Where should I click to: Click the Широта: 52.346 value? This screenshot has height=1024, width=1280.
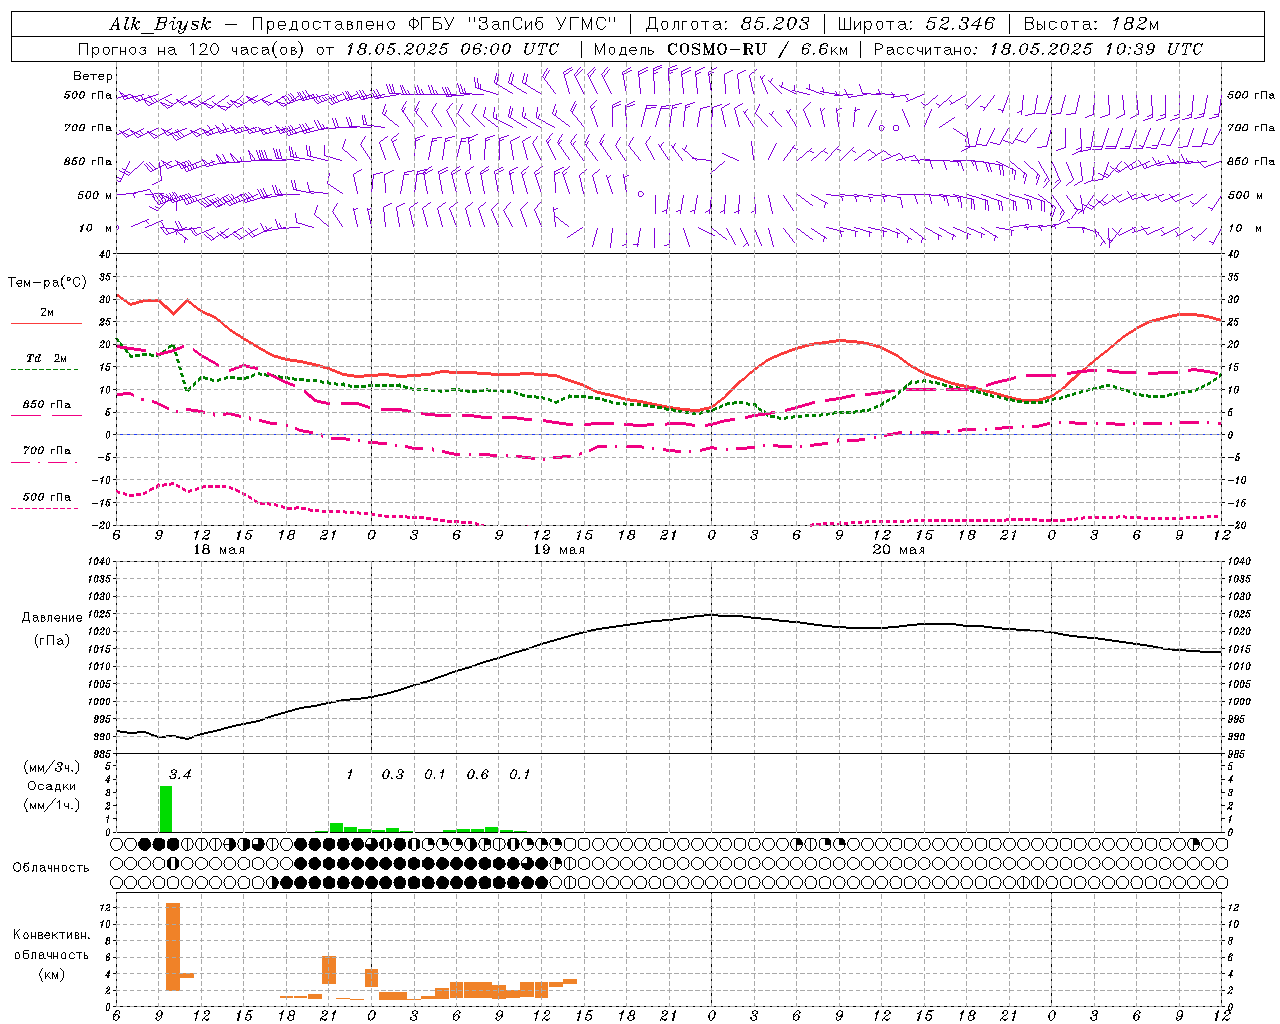point(916,24)
